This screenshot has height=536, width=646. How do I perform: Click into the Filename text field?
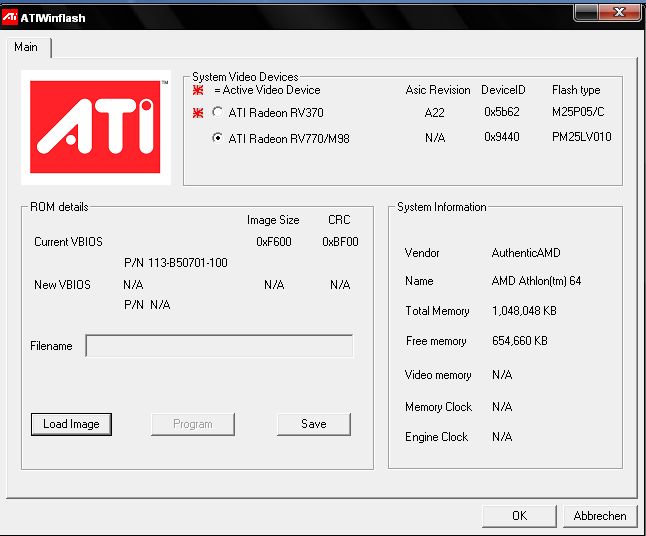coord(219,346)
